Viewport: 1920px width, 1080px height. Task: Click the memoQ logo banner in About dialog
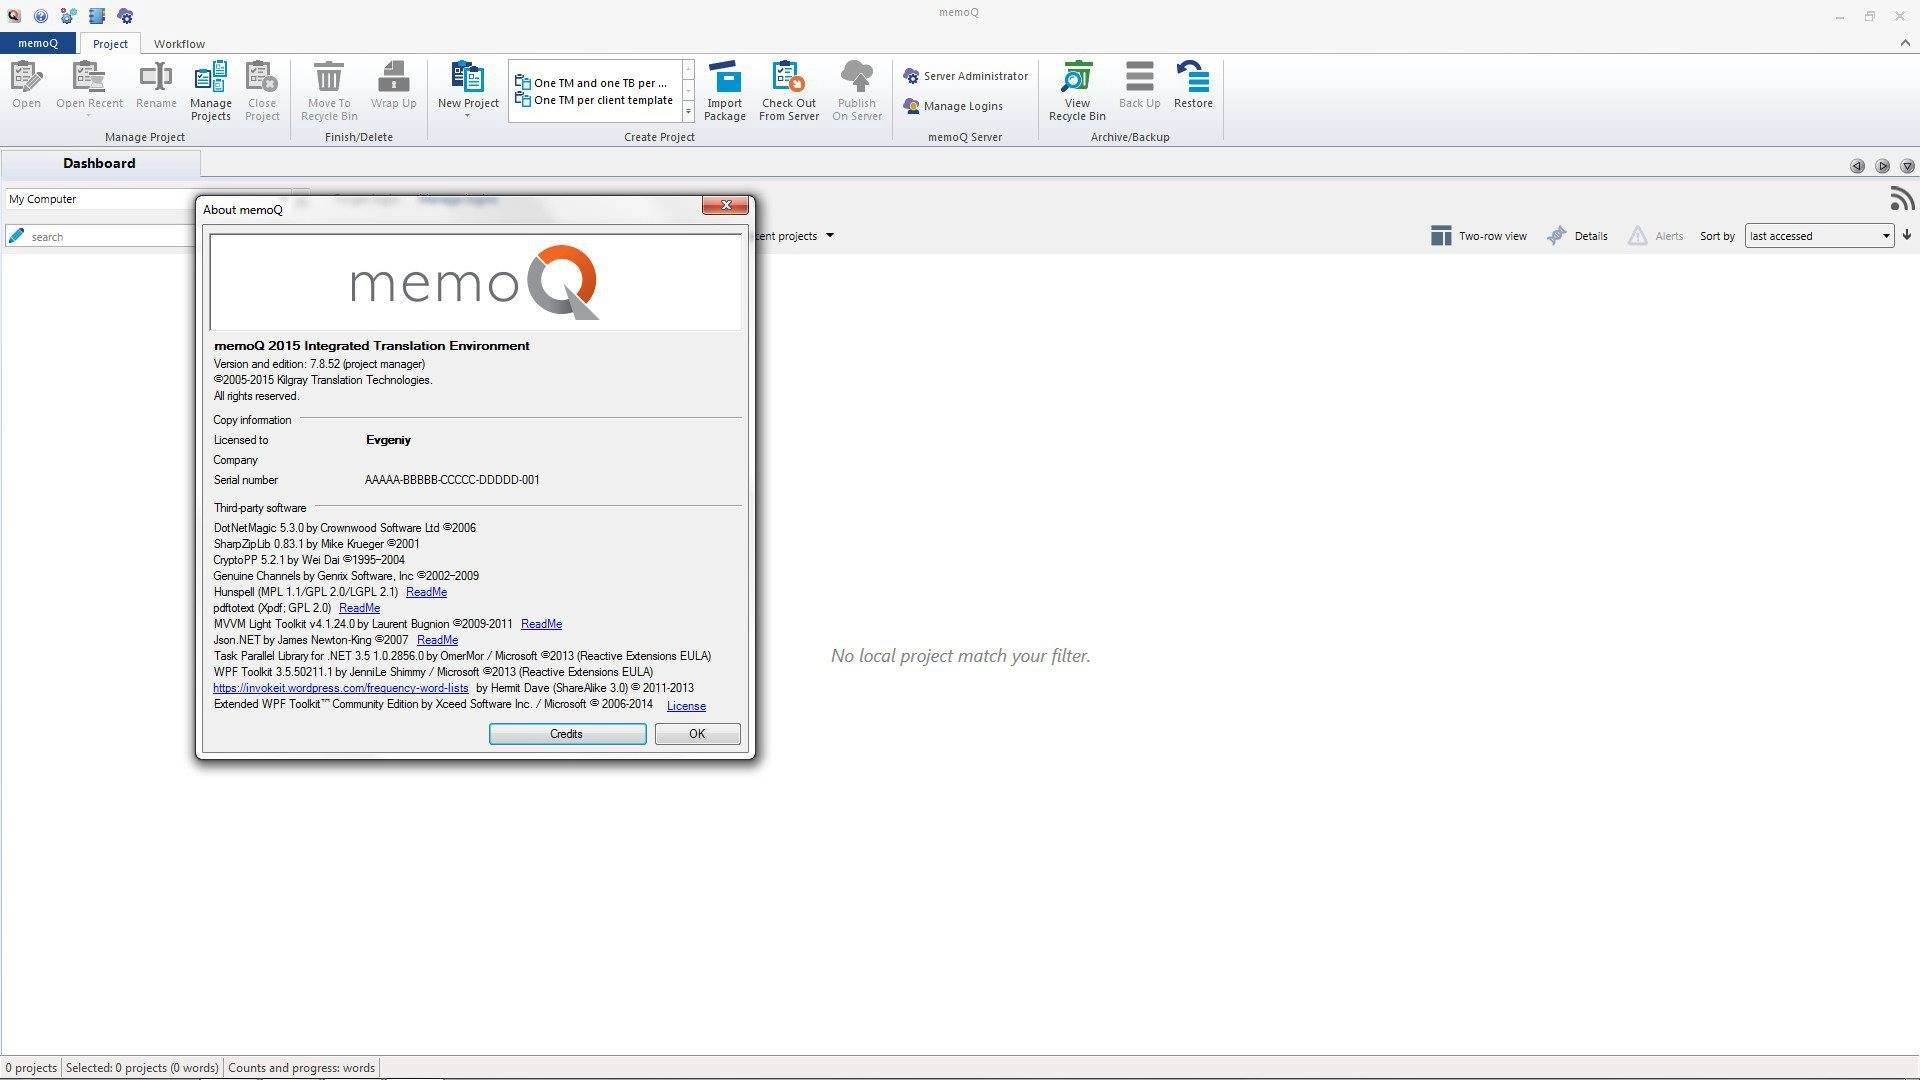(475, 282)
